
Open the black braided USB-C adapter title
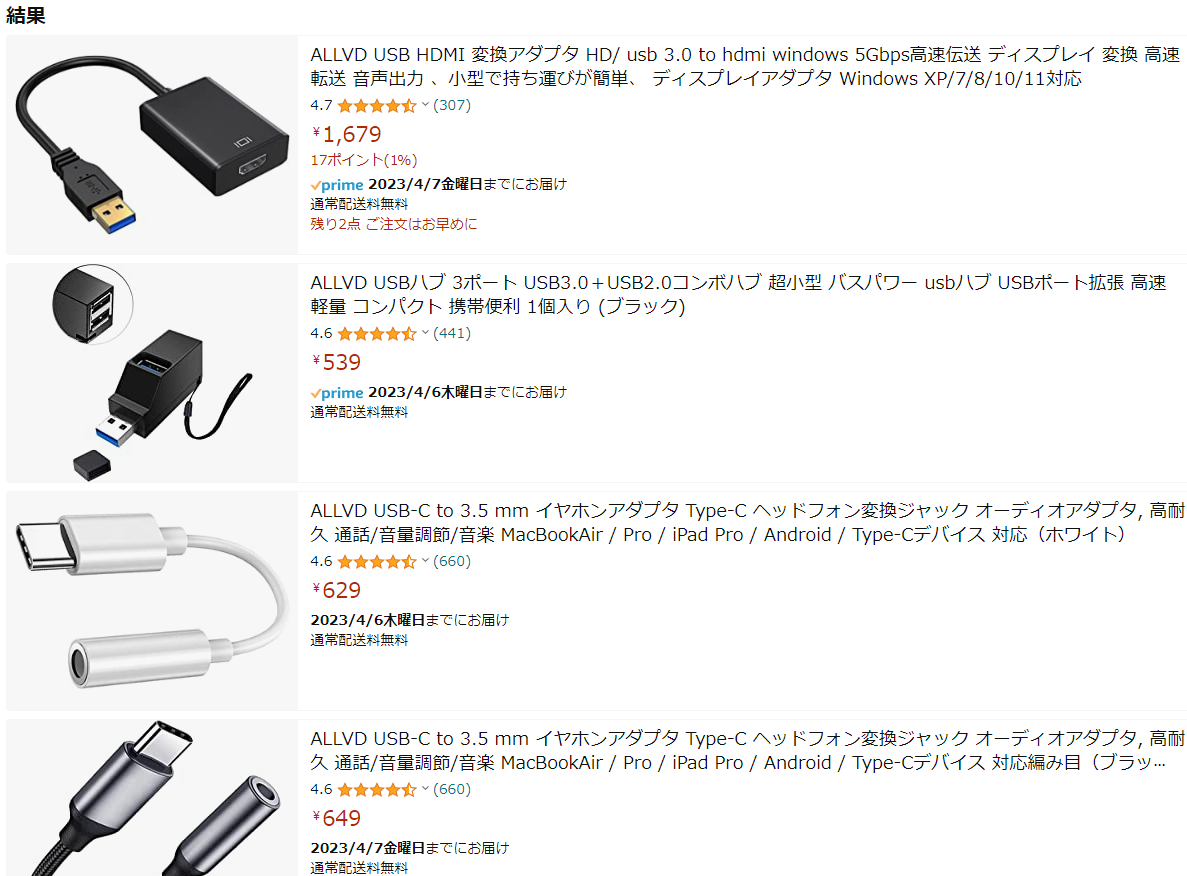tap(747, 750)
